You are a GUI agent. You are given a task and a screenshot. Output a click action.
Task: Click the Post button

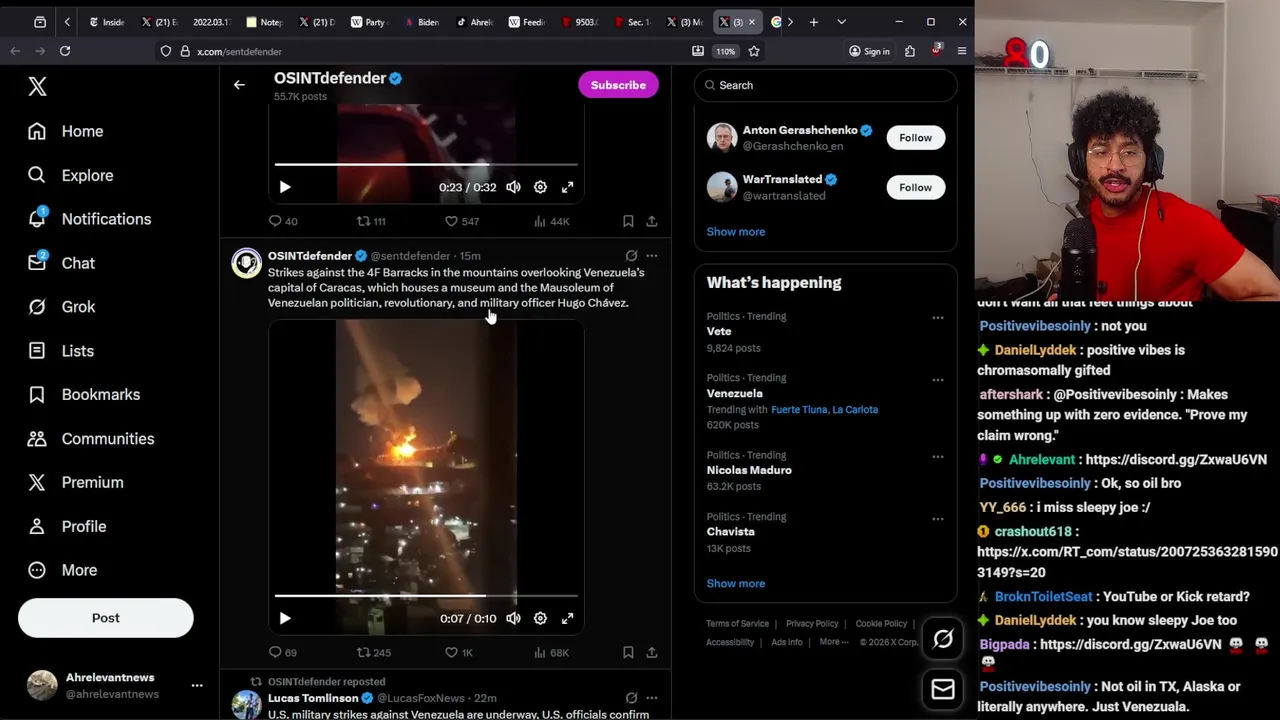click(105, 618)
